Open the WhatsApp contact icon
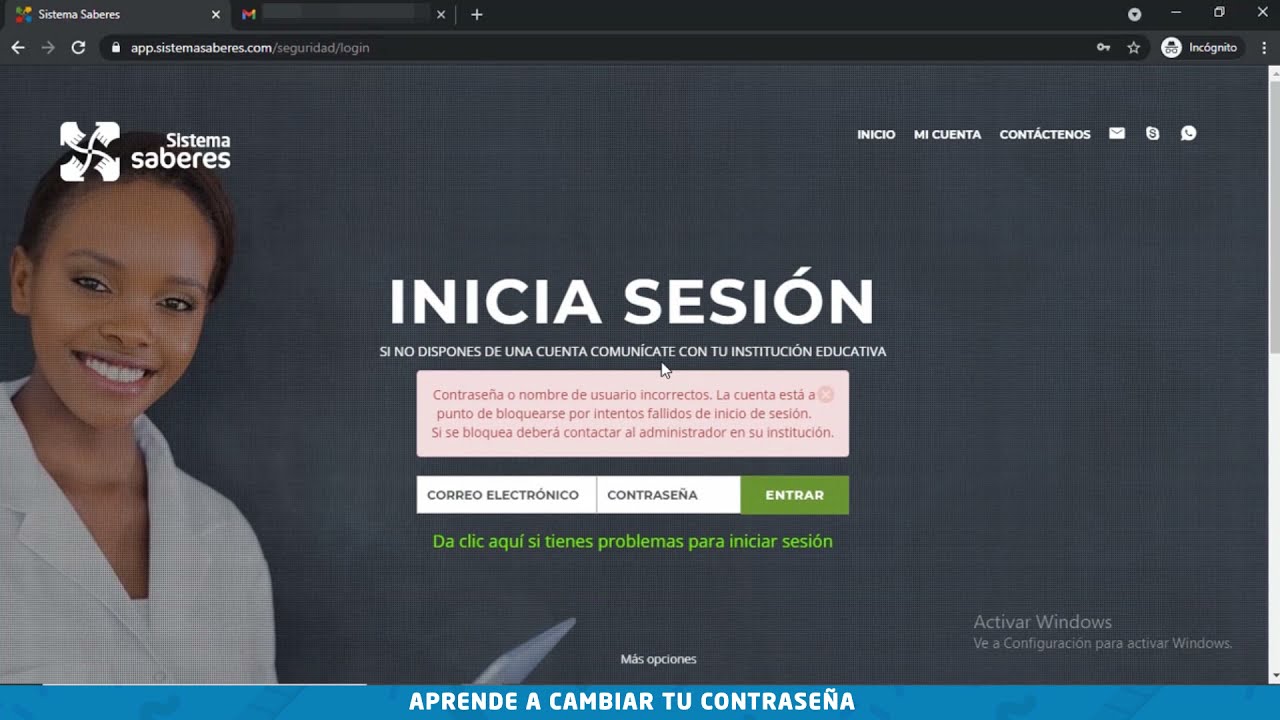 tap(1188, 134)
